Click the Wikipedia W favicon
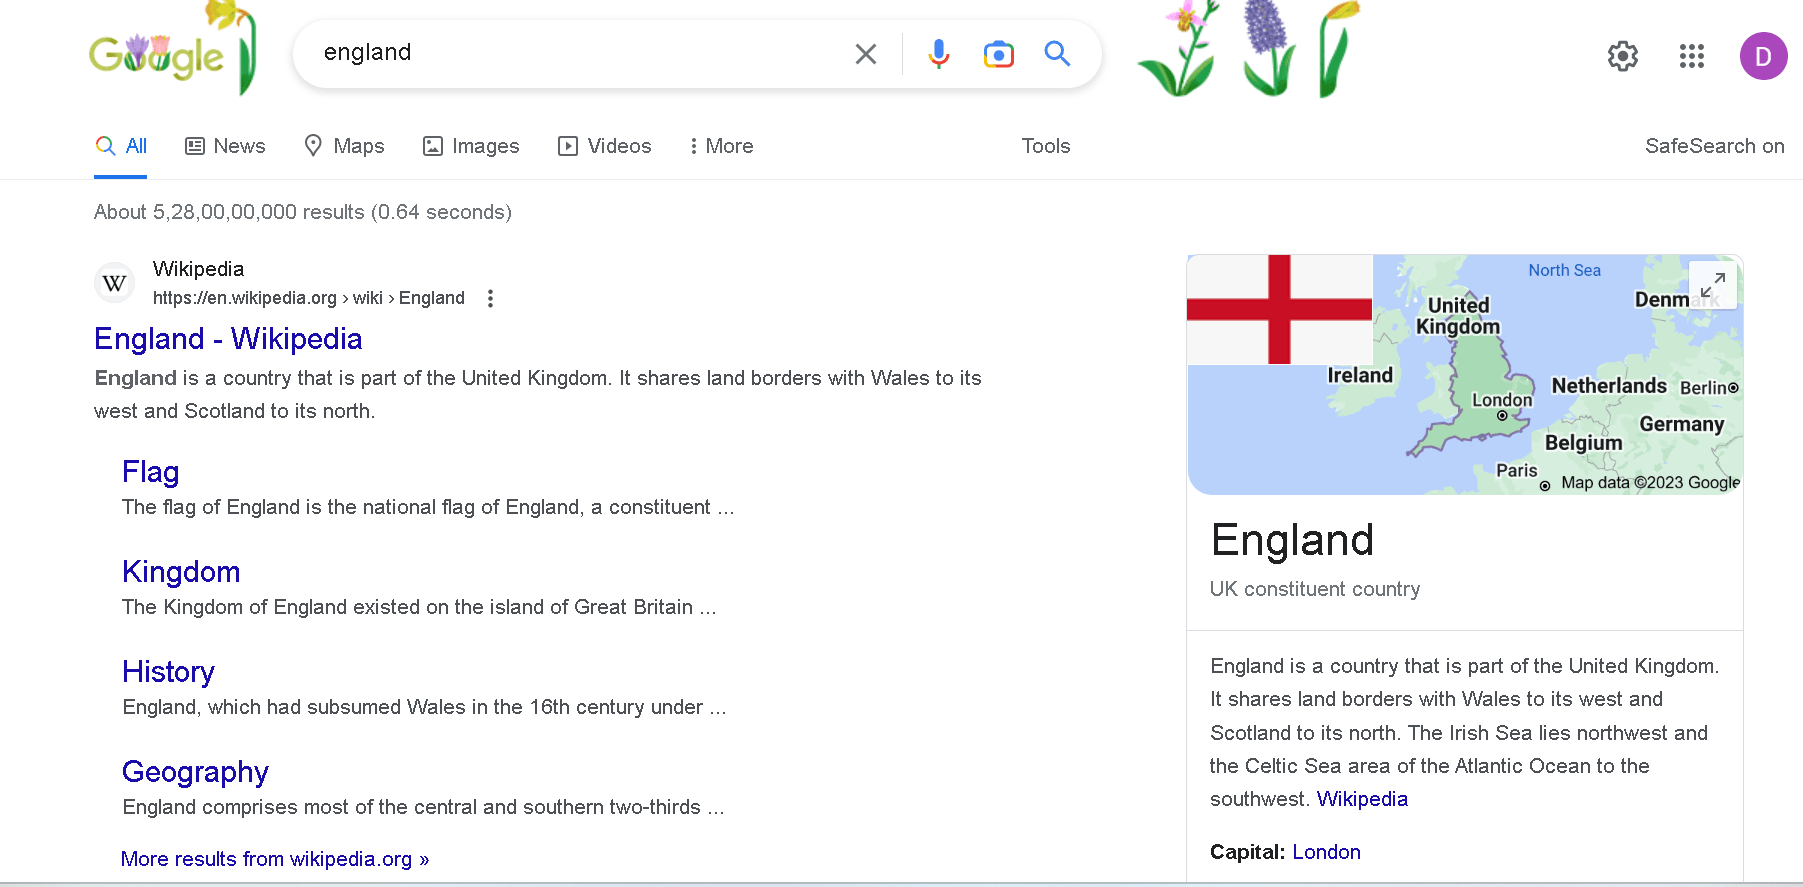 click(114, 283)
